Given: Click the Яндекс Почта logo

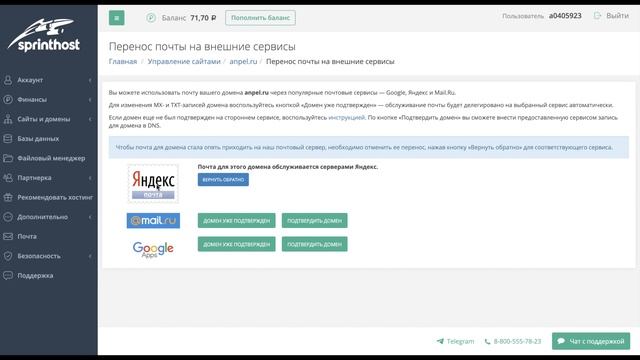Looking at the screenshot, I should (153, 184).
